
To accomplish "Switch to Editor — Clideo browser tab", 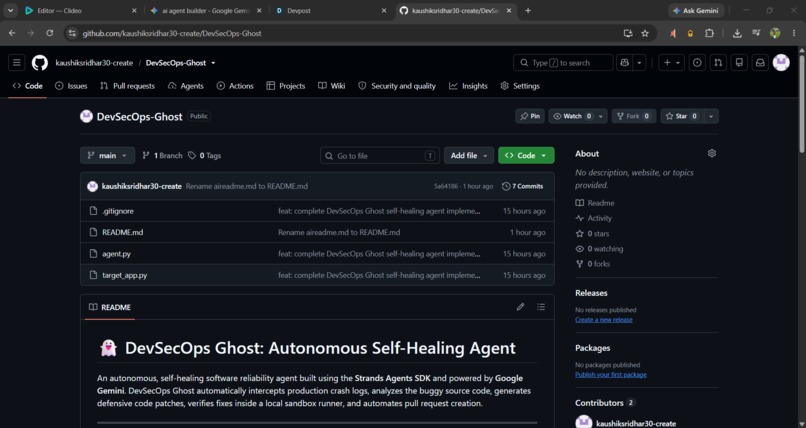I will (80, 10).
